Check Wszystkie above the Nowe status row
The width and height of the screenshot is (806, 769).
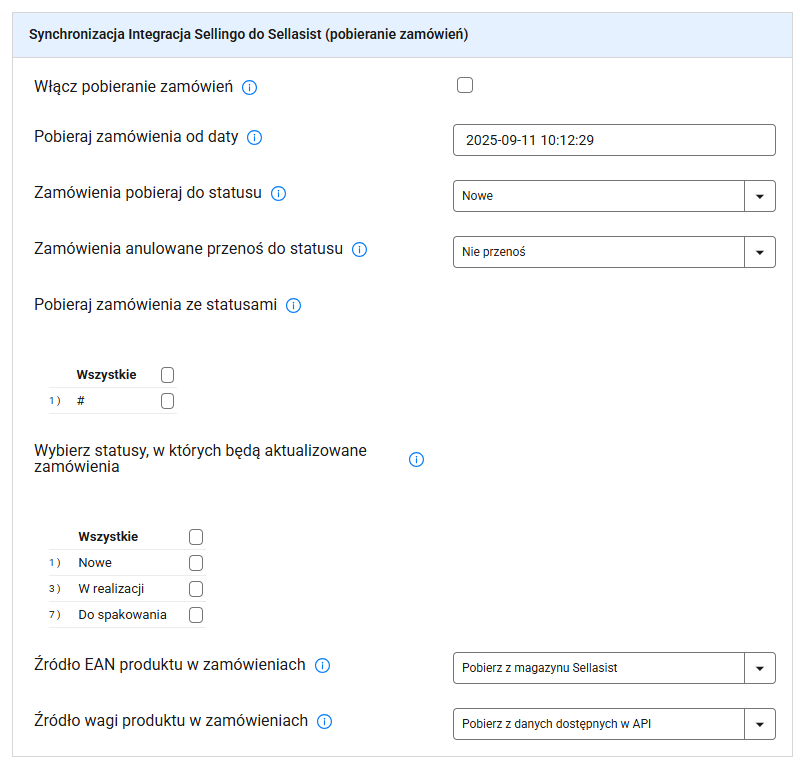196,537
